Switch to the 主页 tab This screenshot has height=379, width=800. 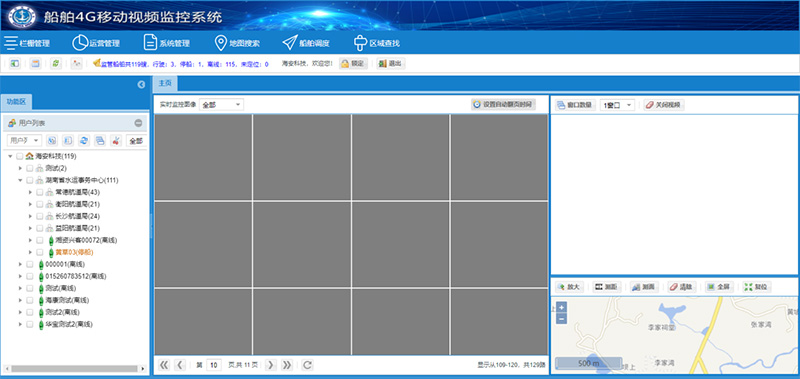pos(165,83)
